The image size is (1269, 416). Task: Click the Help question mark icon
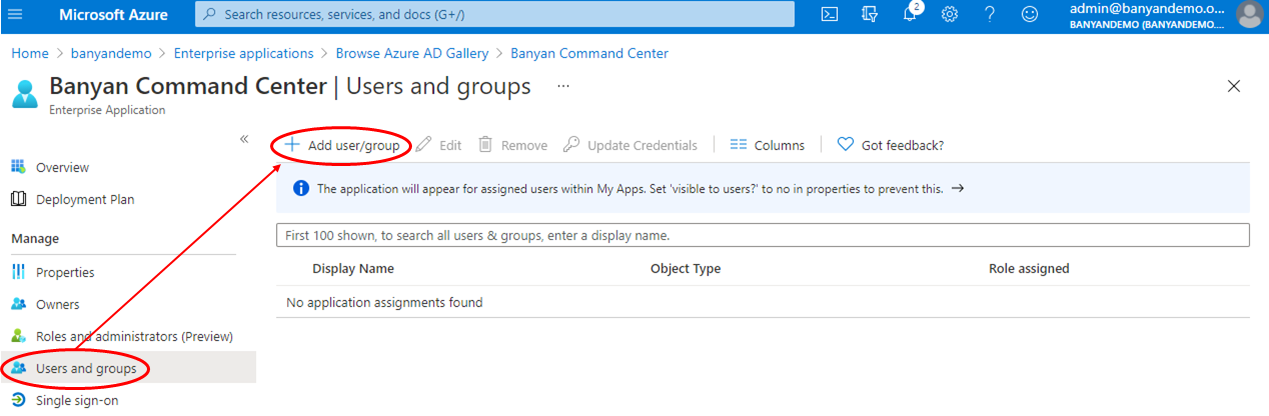[x=989, y=14]
